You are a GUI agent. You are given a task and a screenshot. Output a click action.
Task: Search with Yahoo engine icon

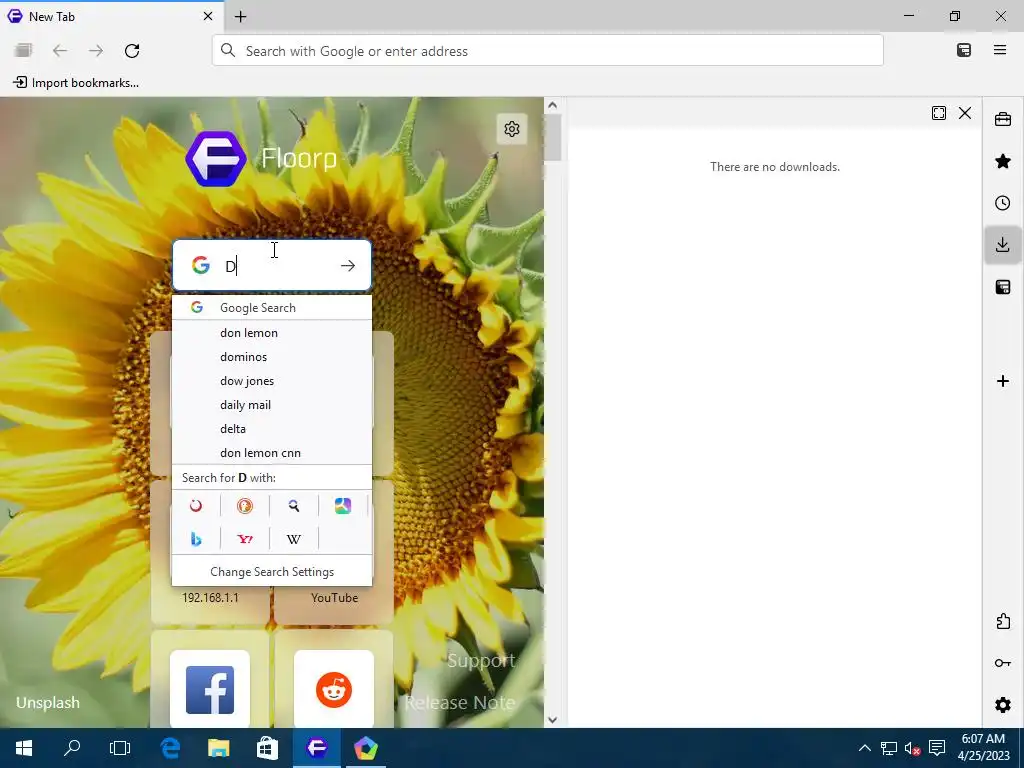[x=245, y=539]
